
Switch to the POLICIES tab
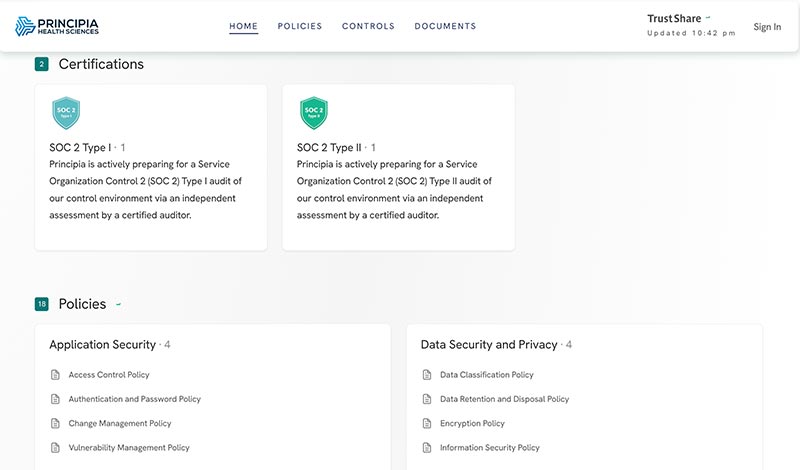coord(299,26)
